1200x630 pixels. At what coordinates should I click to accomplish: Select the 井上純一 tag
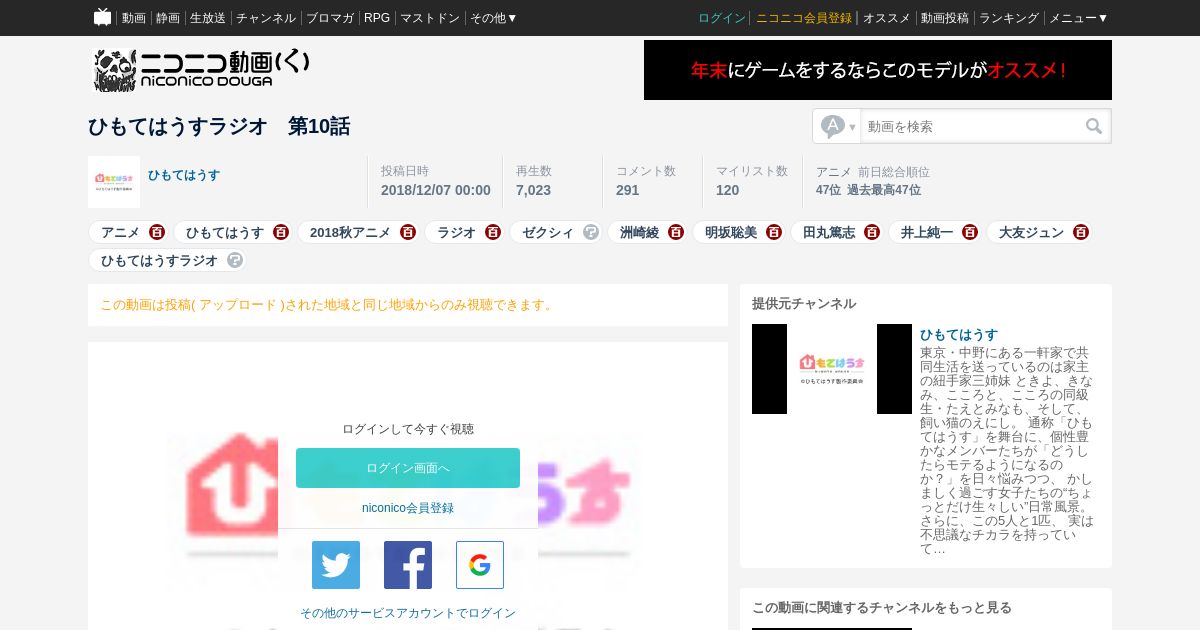click(927, 232)
